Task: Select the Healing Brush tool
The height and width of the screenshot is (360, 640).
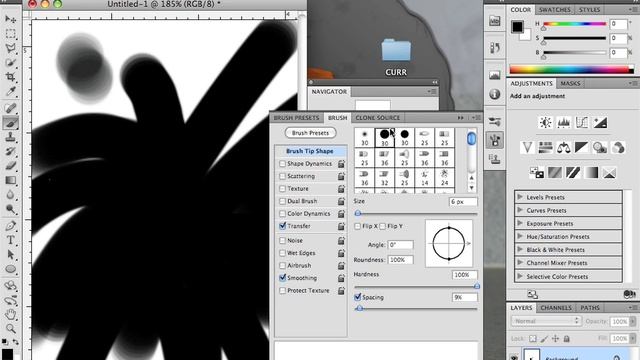Action: [11, 108]
